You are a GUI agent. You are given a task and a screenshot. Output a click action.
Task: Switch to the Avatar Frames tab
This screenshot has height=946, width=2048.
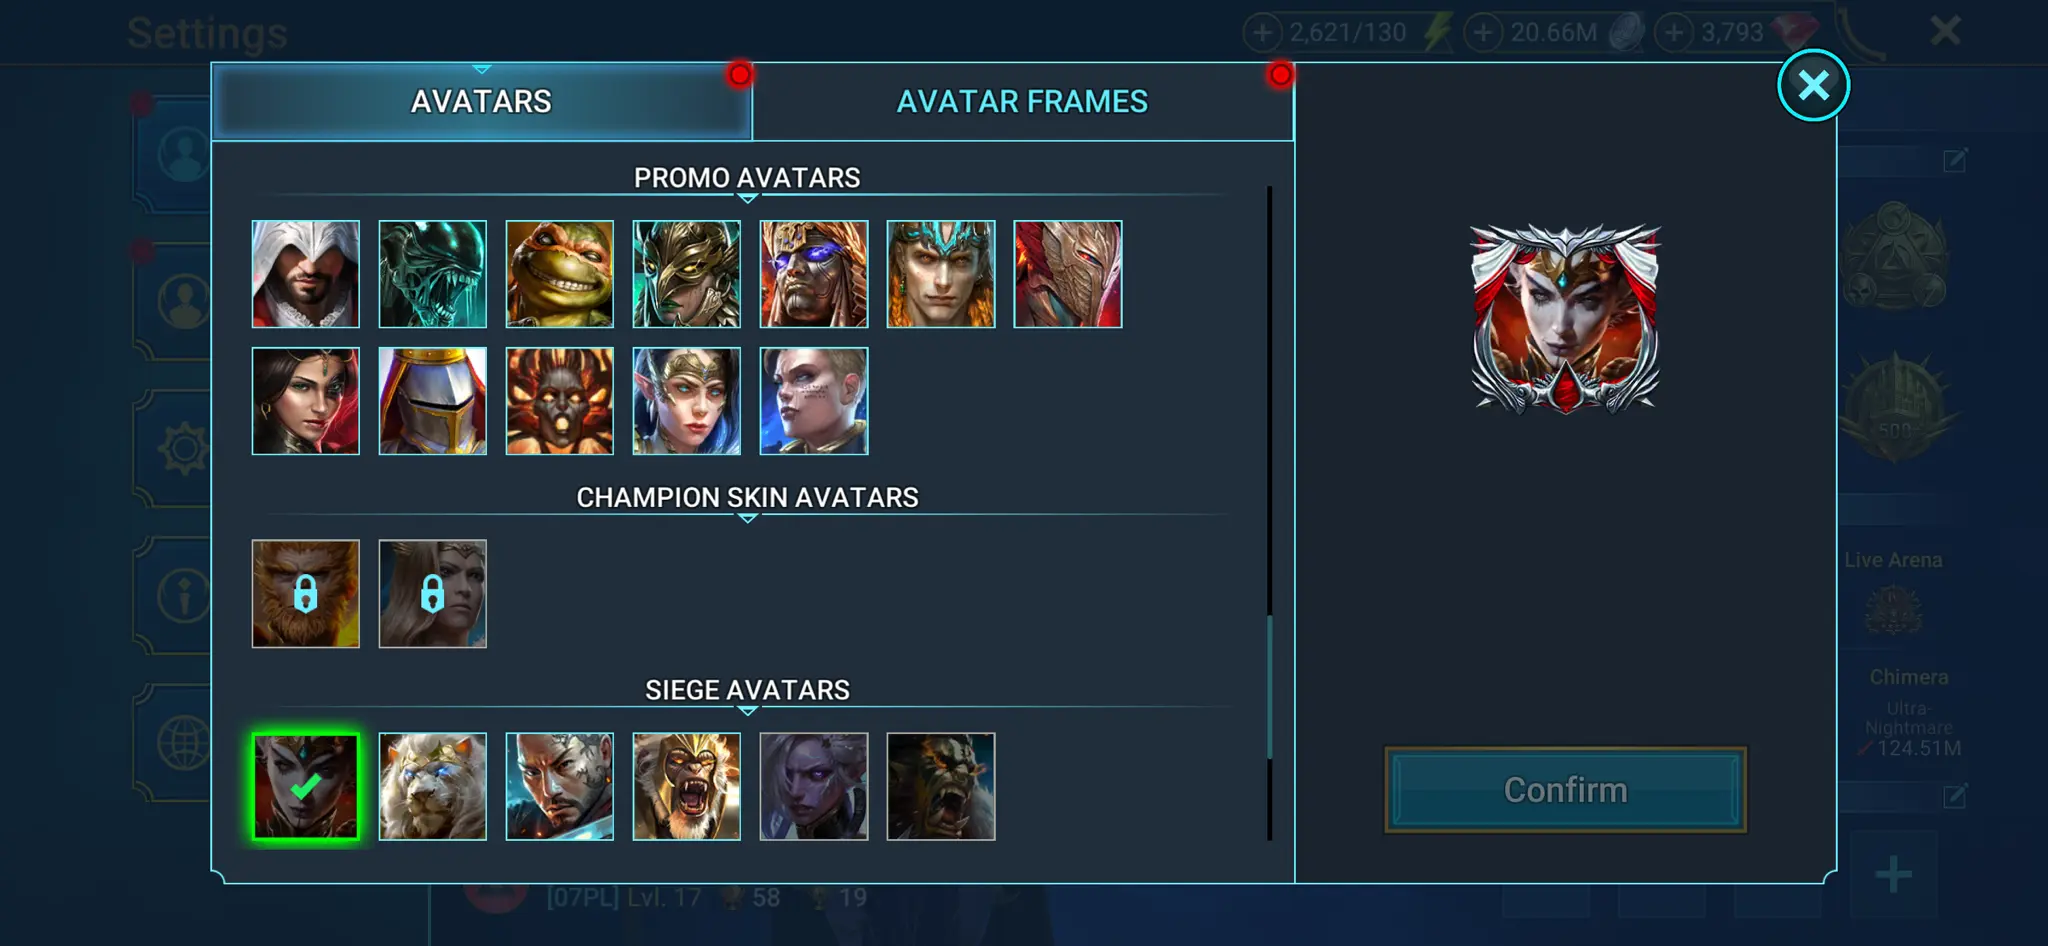point(1022,101)
